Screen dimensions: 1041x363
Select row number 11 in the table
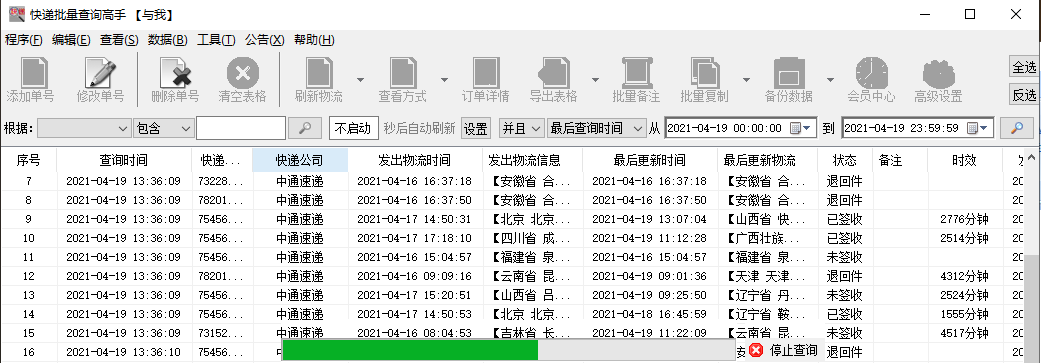[x=29, y=257]
